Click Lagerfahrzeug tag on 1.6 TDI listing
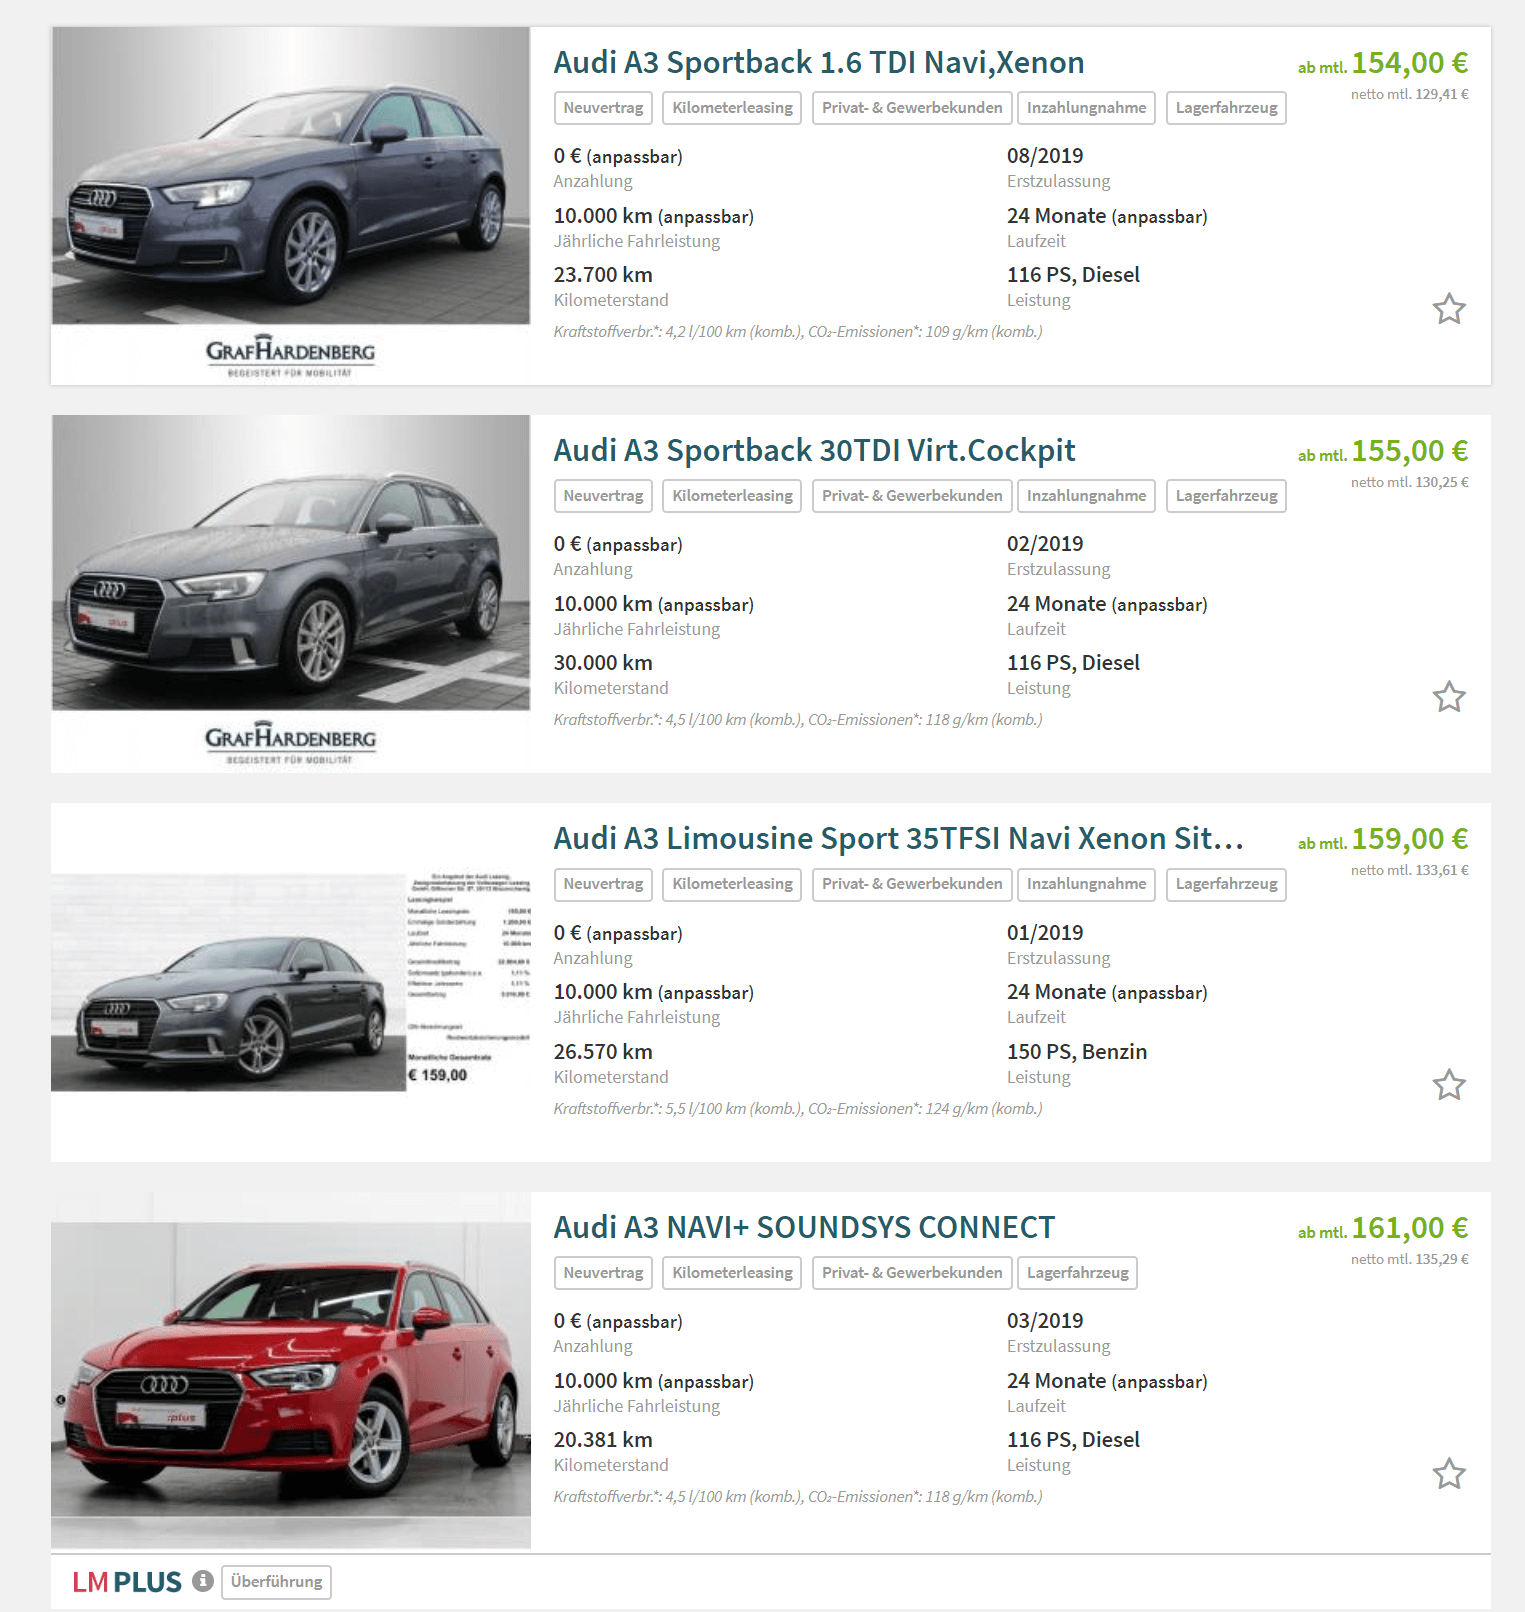The image size is (1525, 1612). point(1227,108)
